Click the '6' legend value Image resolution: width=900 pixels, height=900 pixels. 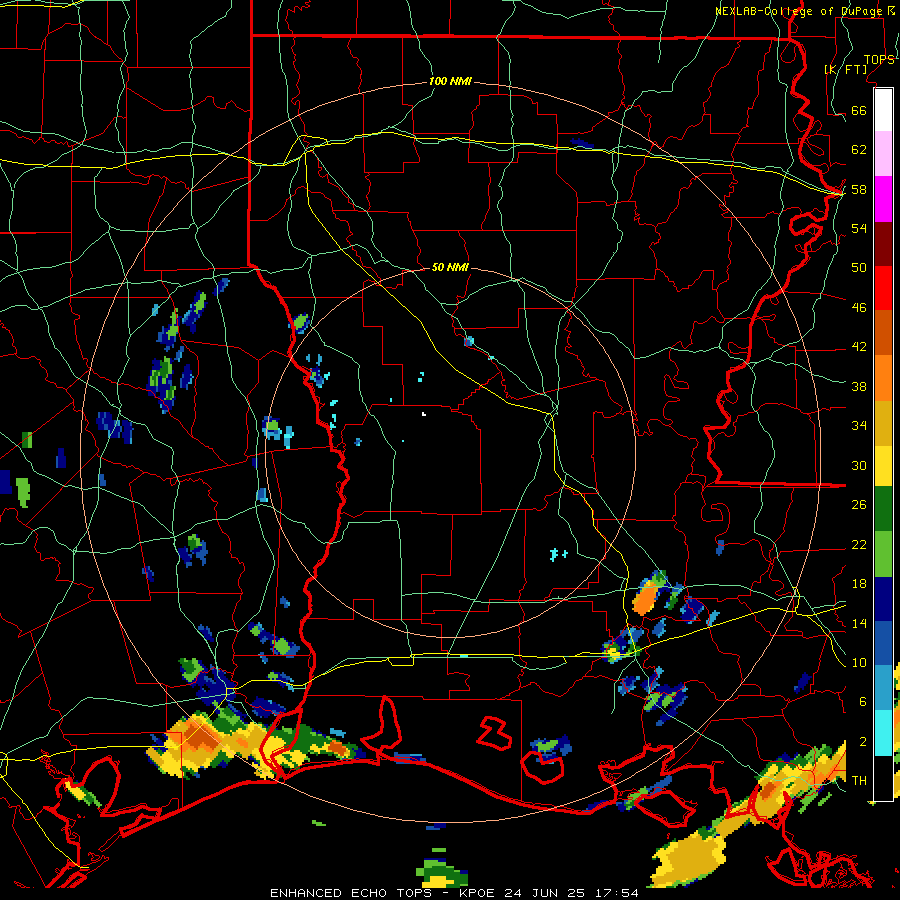coord(863,701)
